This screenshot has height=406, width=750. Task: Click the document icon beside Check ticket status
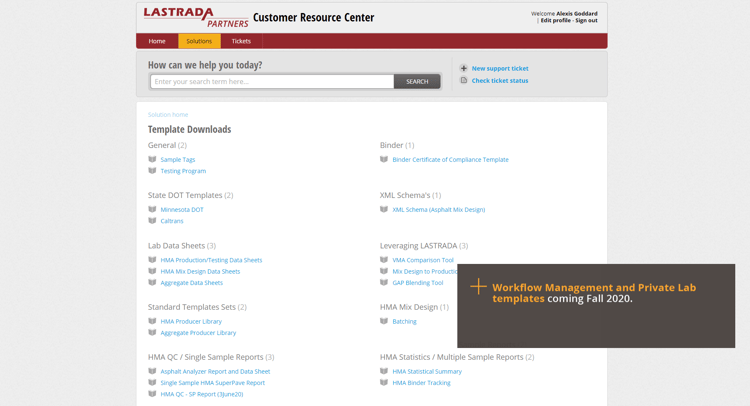pos(463,80)
